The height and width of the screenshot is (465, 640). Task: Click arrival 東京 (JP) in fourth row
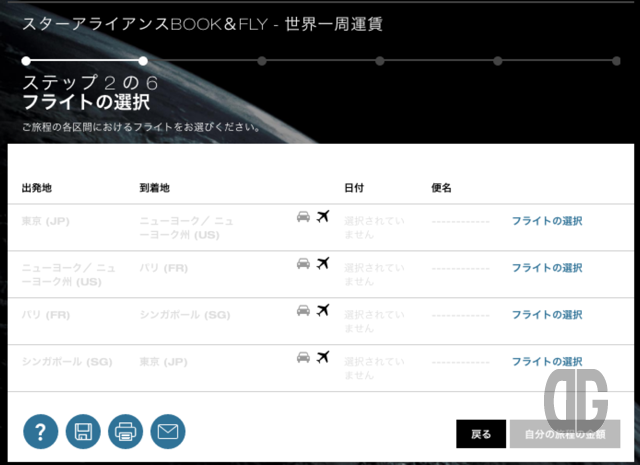(163, 362)
